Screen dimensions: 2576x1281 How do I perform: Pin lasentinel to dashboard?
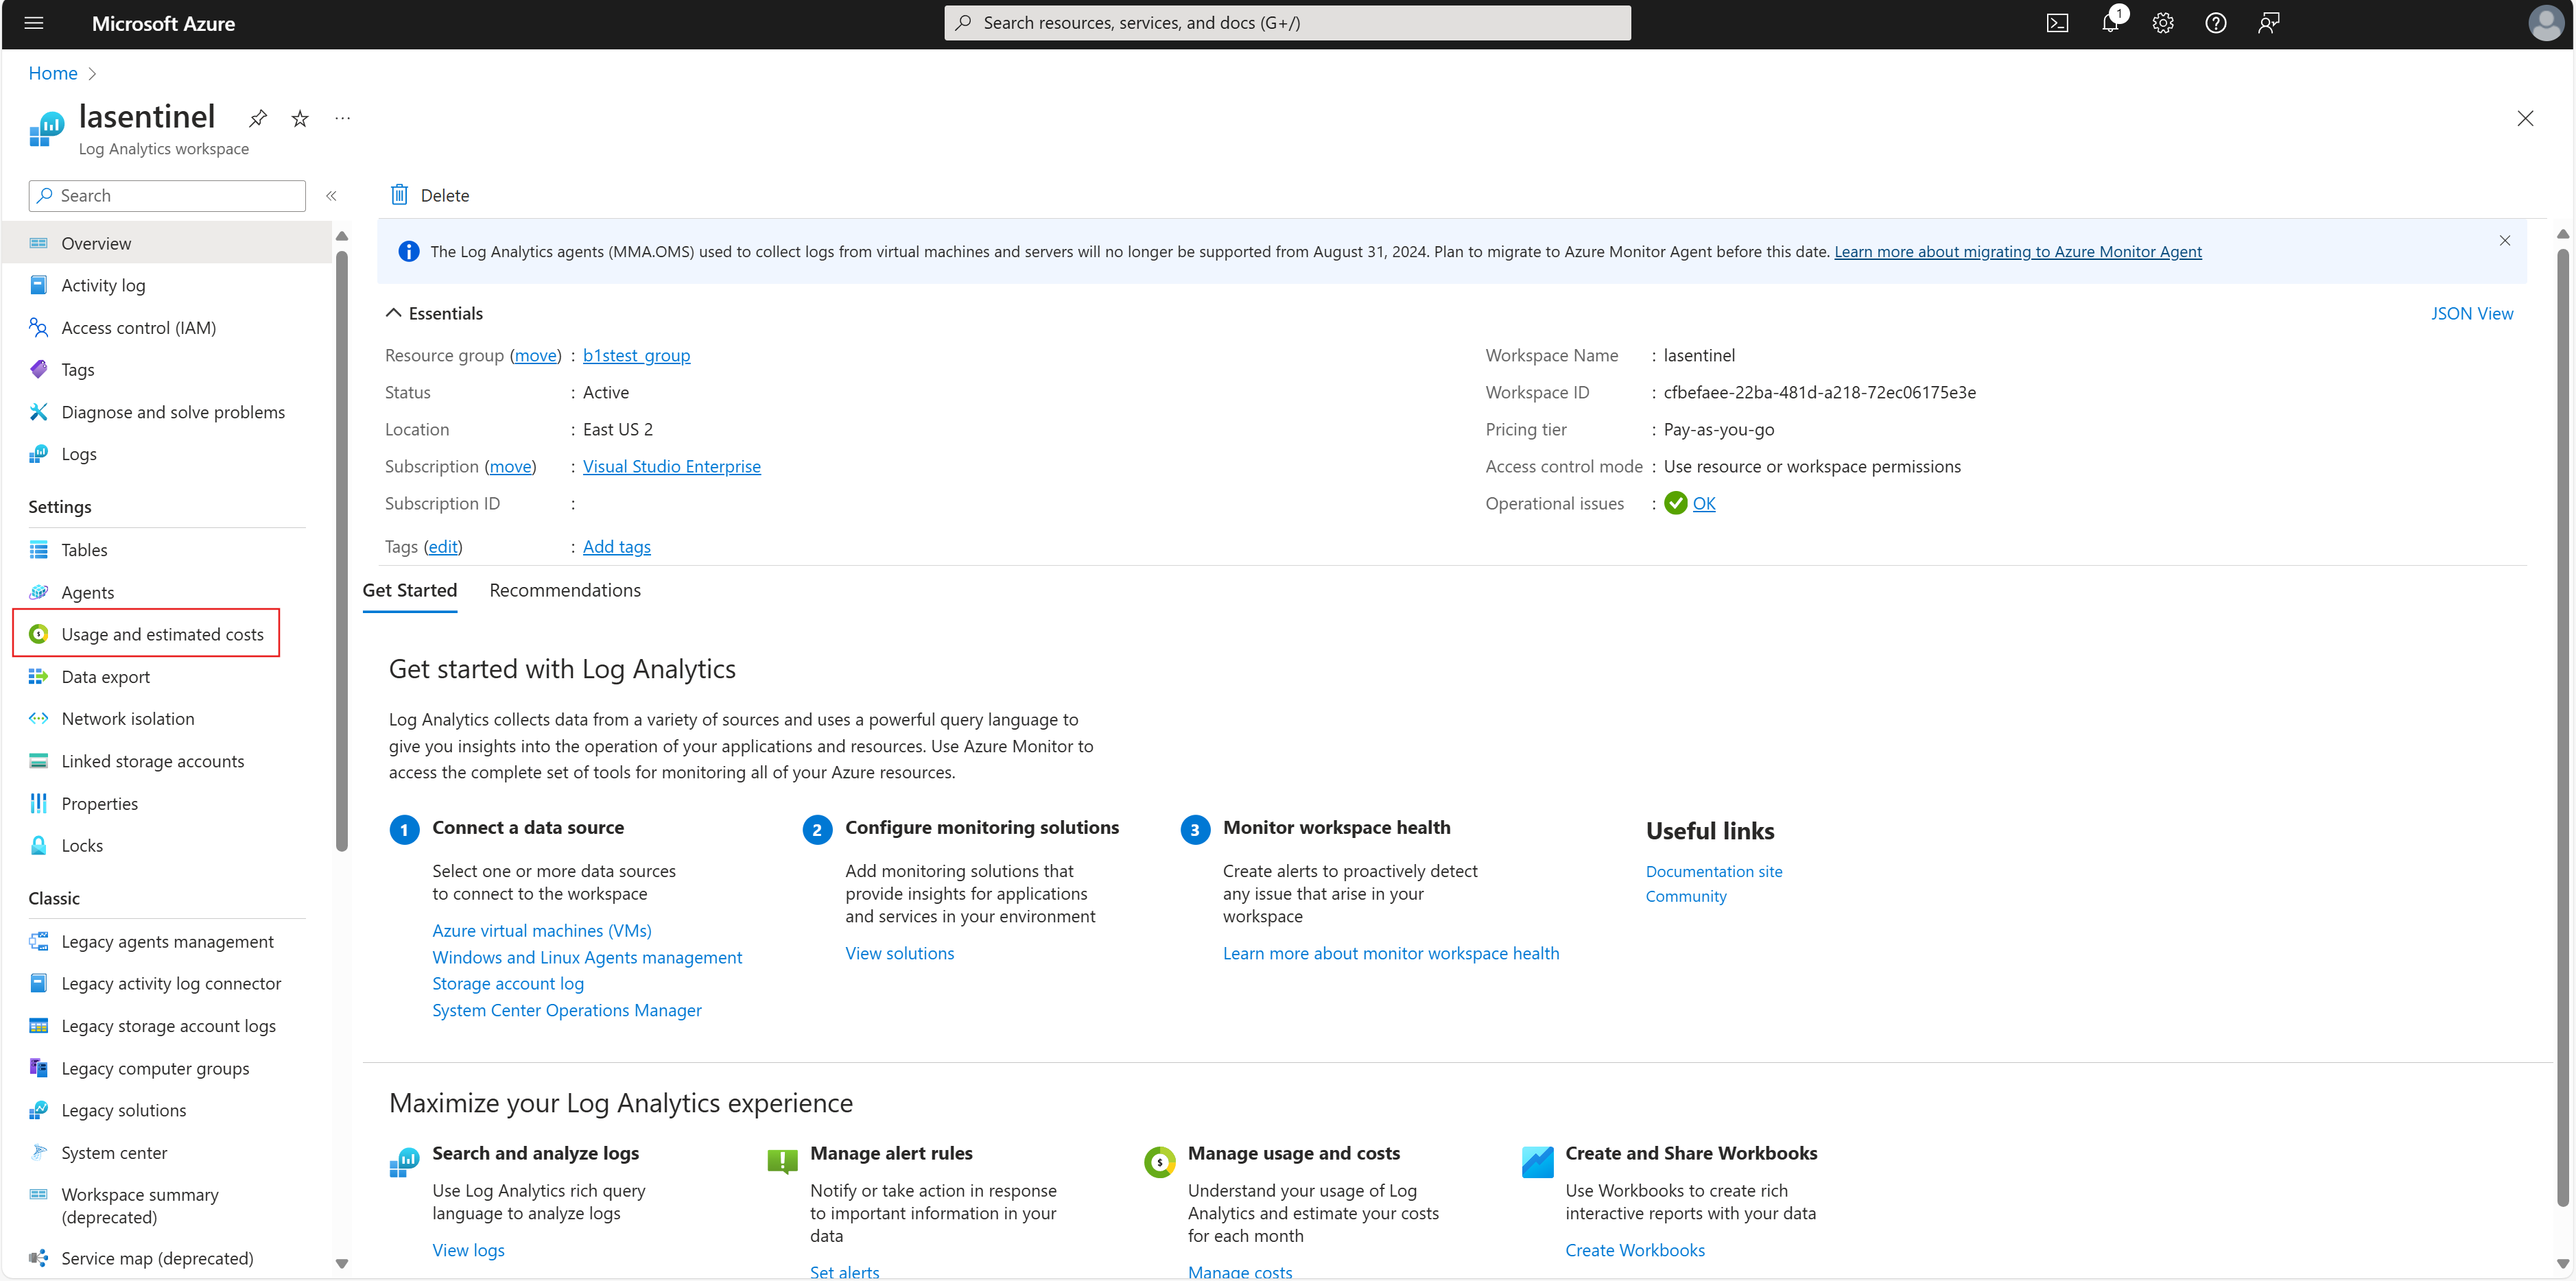pos(258,119)
